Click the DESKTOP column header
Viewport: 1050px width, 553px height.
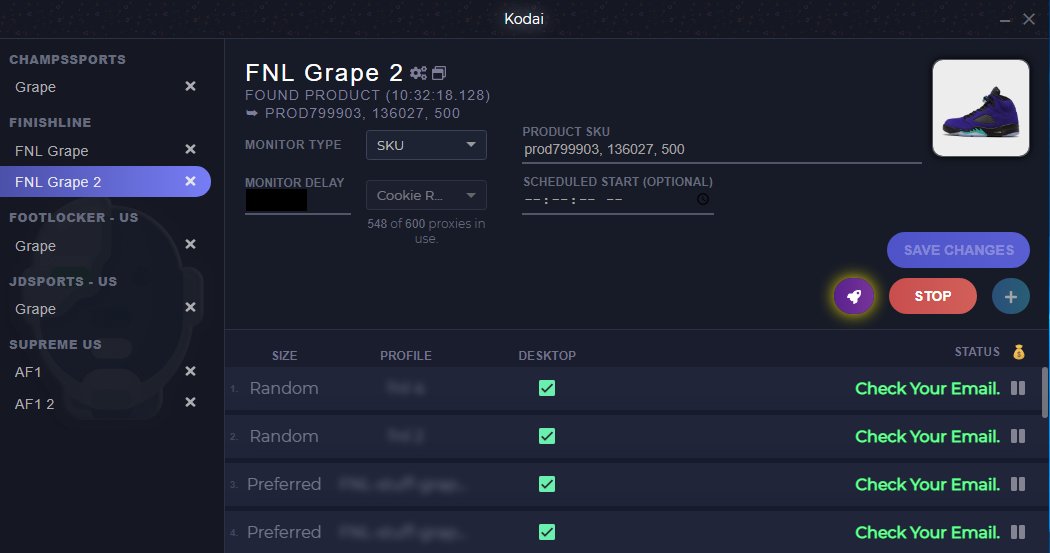point(547,356)
